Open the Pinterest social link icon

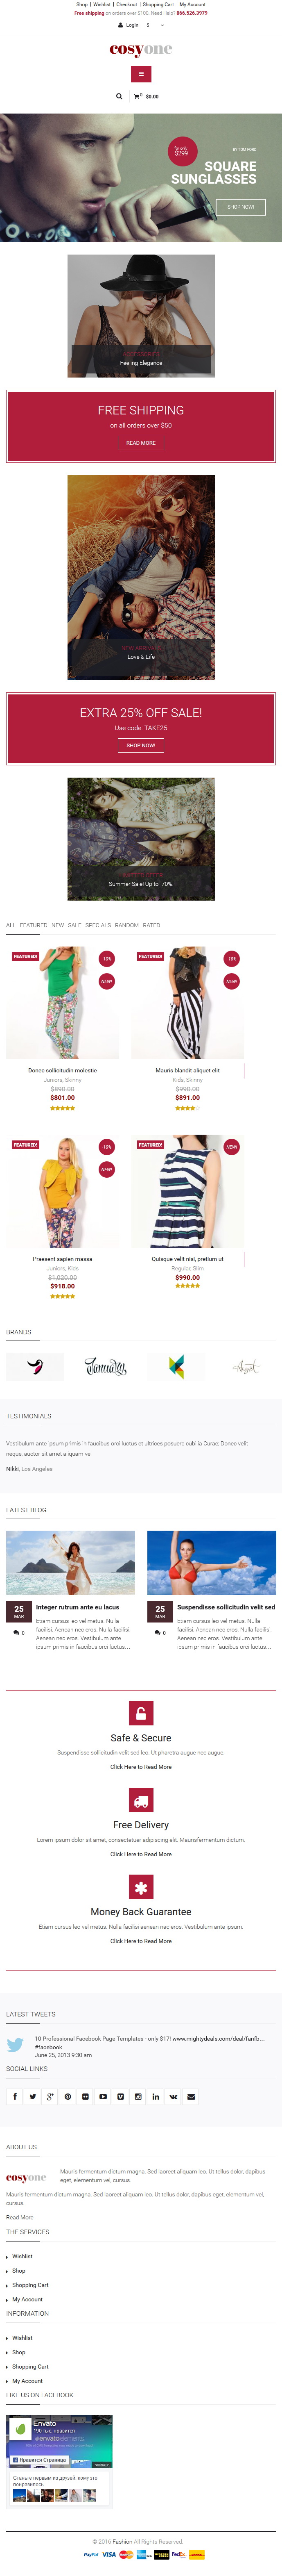coord(68,2096)
